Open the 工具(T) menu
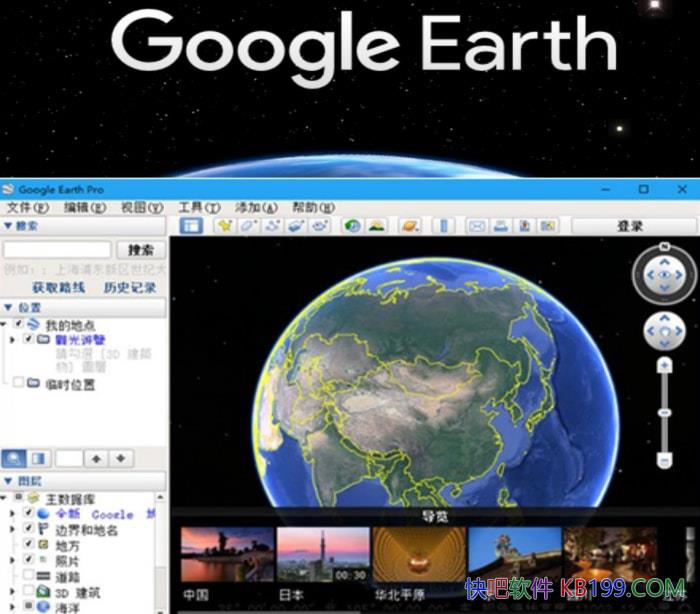 [199, 208]
